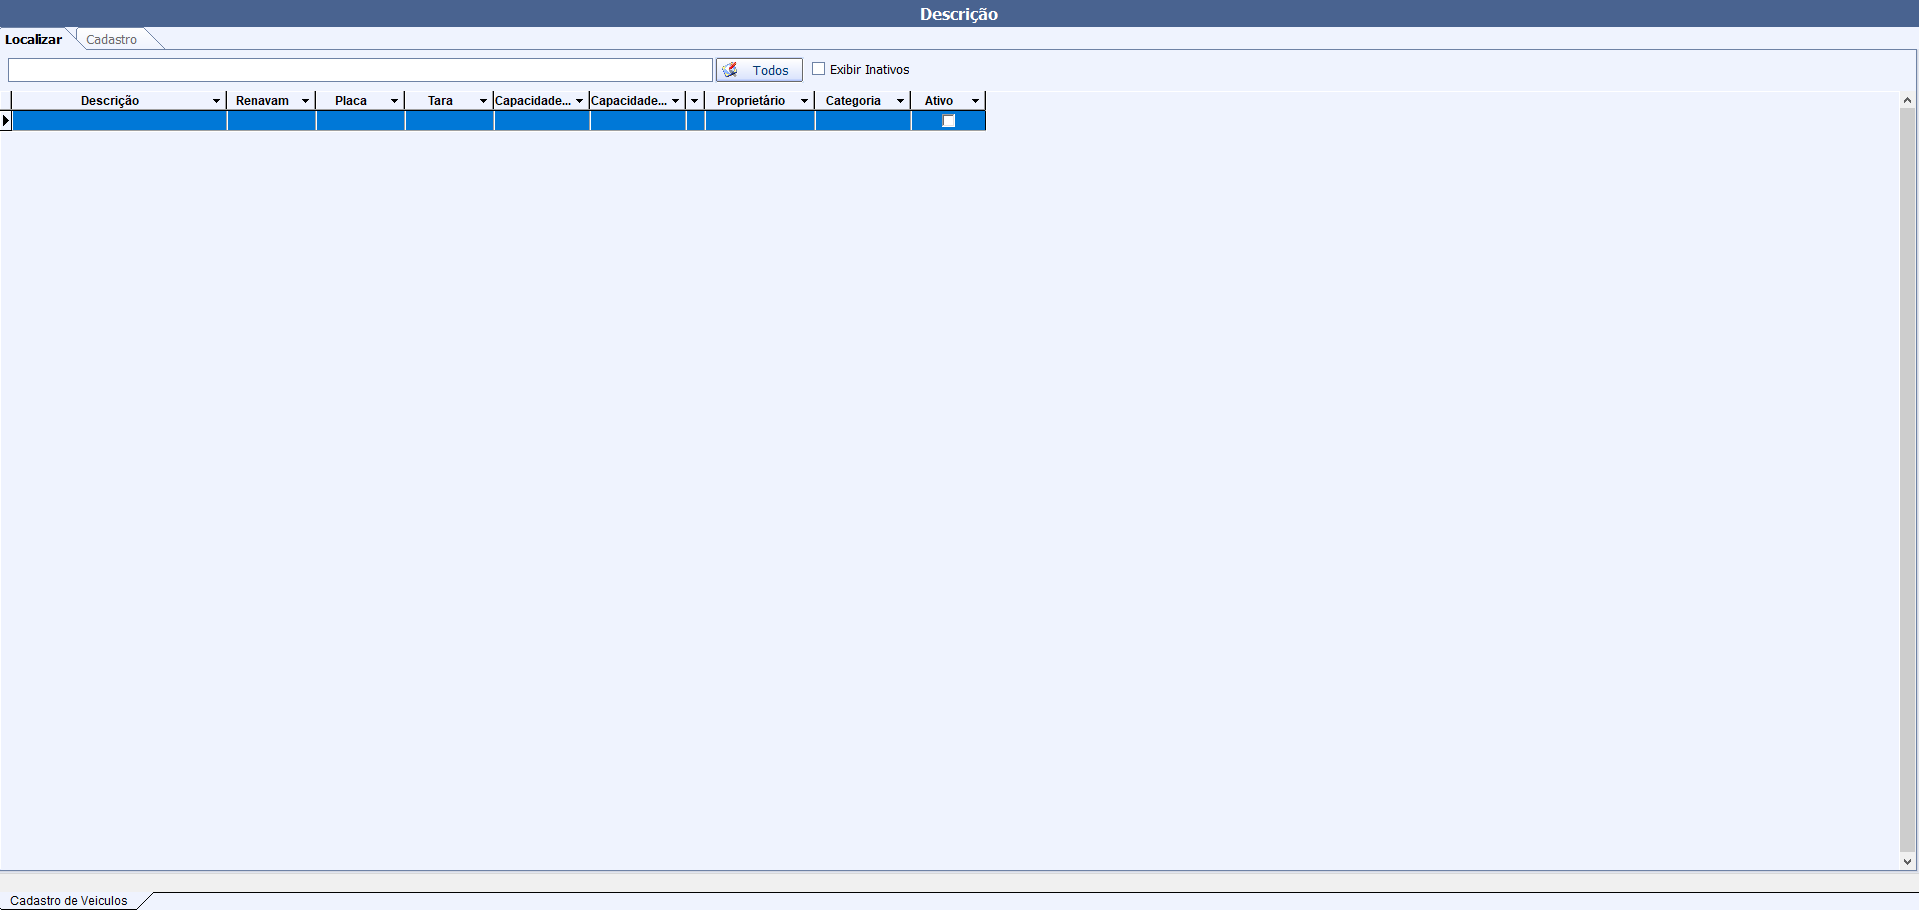1919x910 pixels.
Task: Toggle the Ativo checkbox in selected row
Action: coord(949,121)
